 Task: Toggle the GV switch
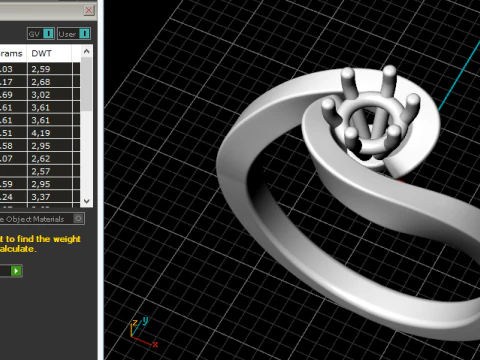(41, 34)
